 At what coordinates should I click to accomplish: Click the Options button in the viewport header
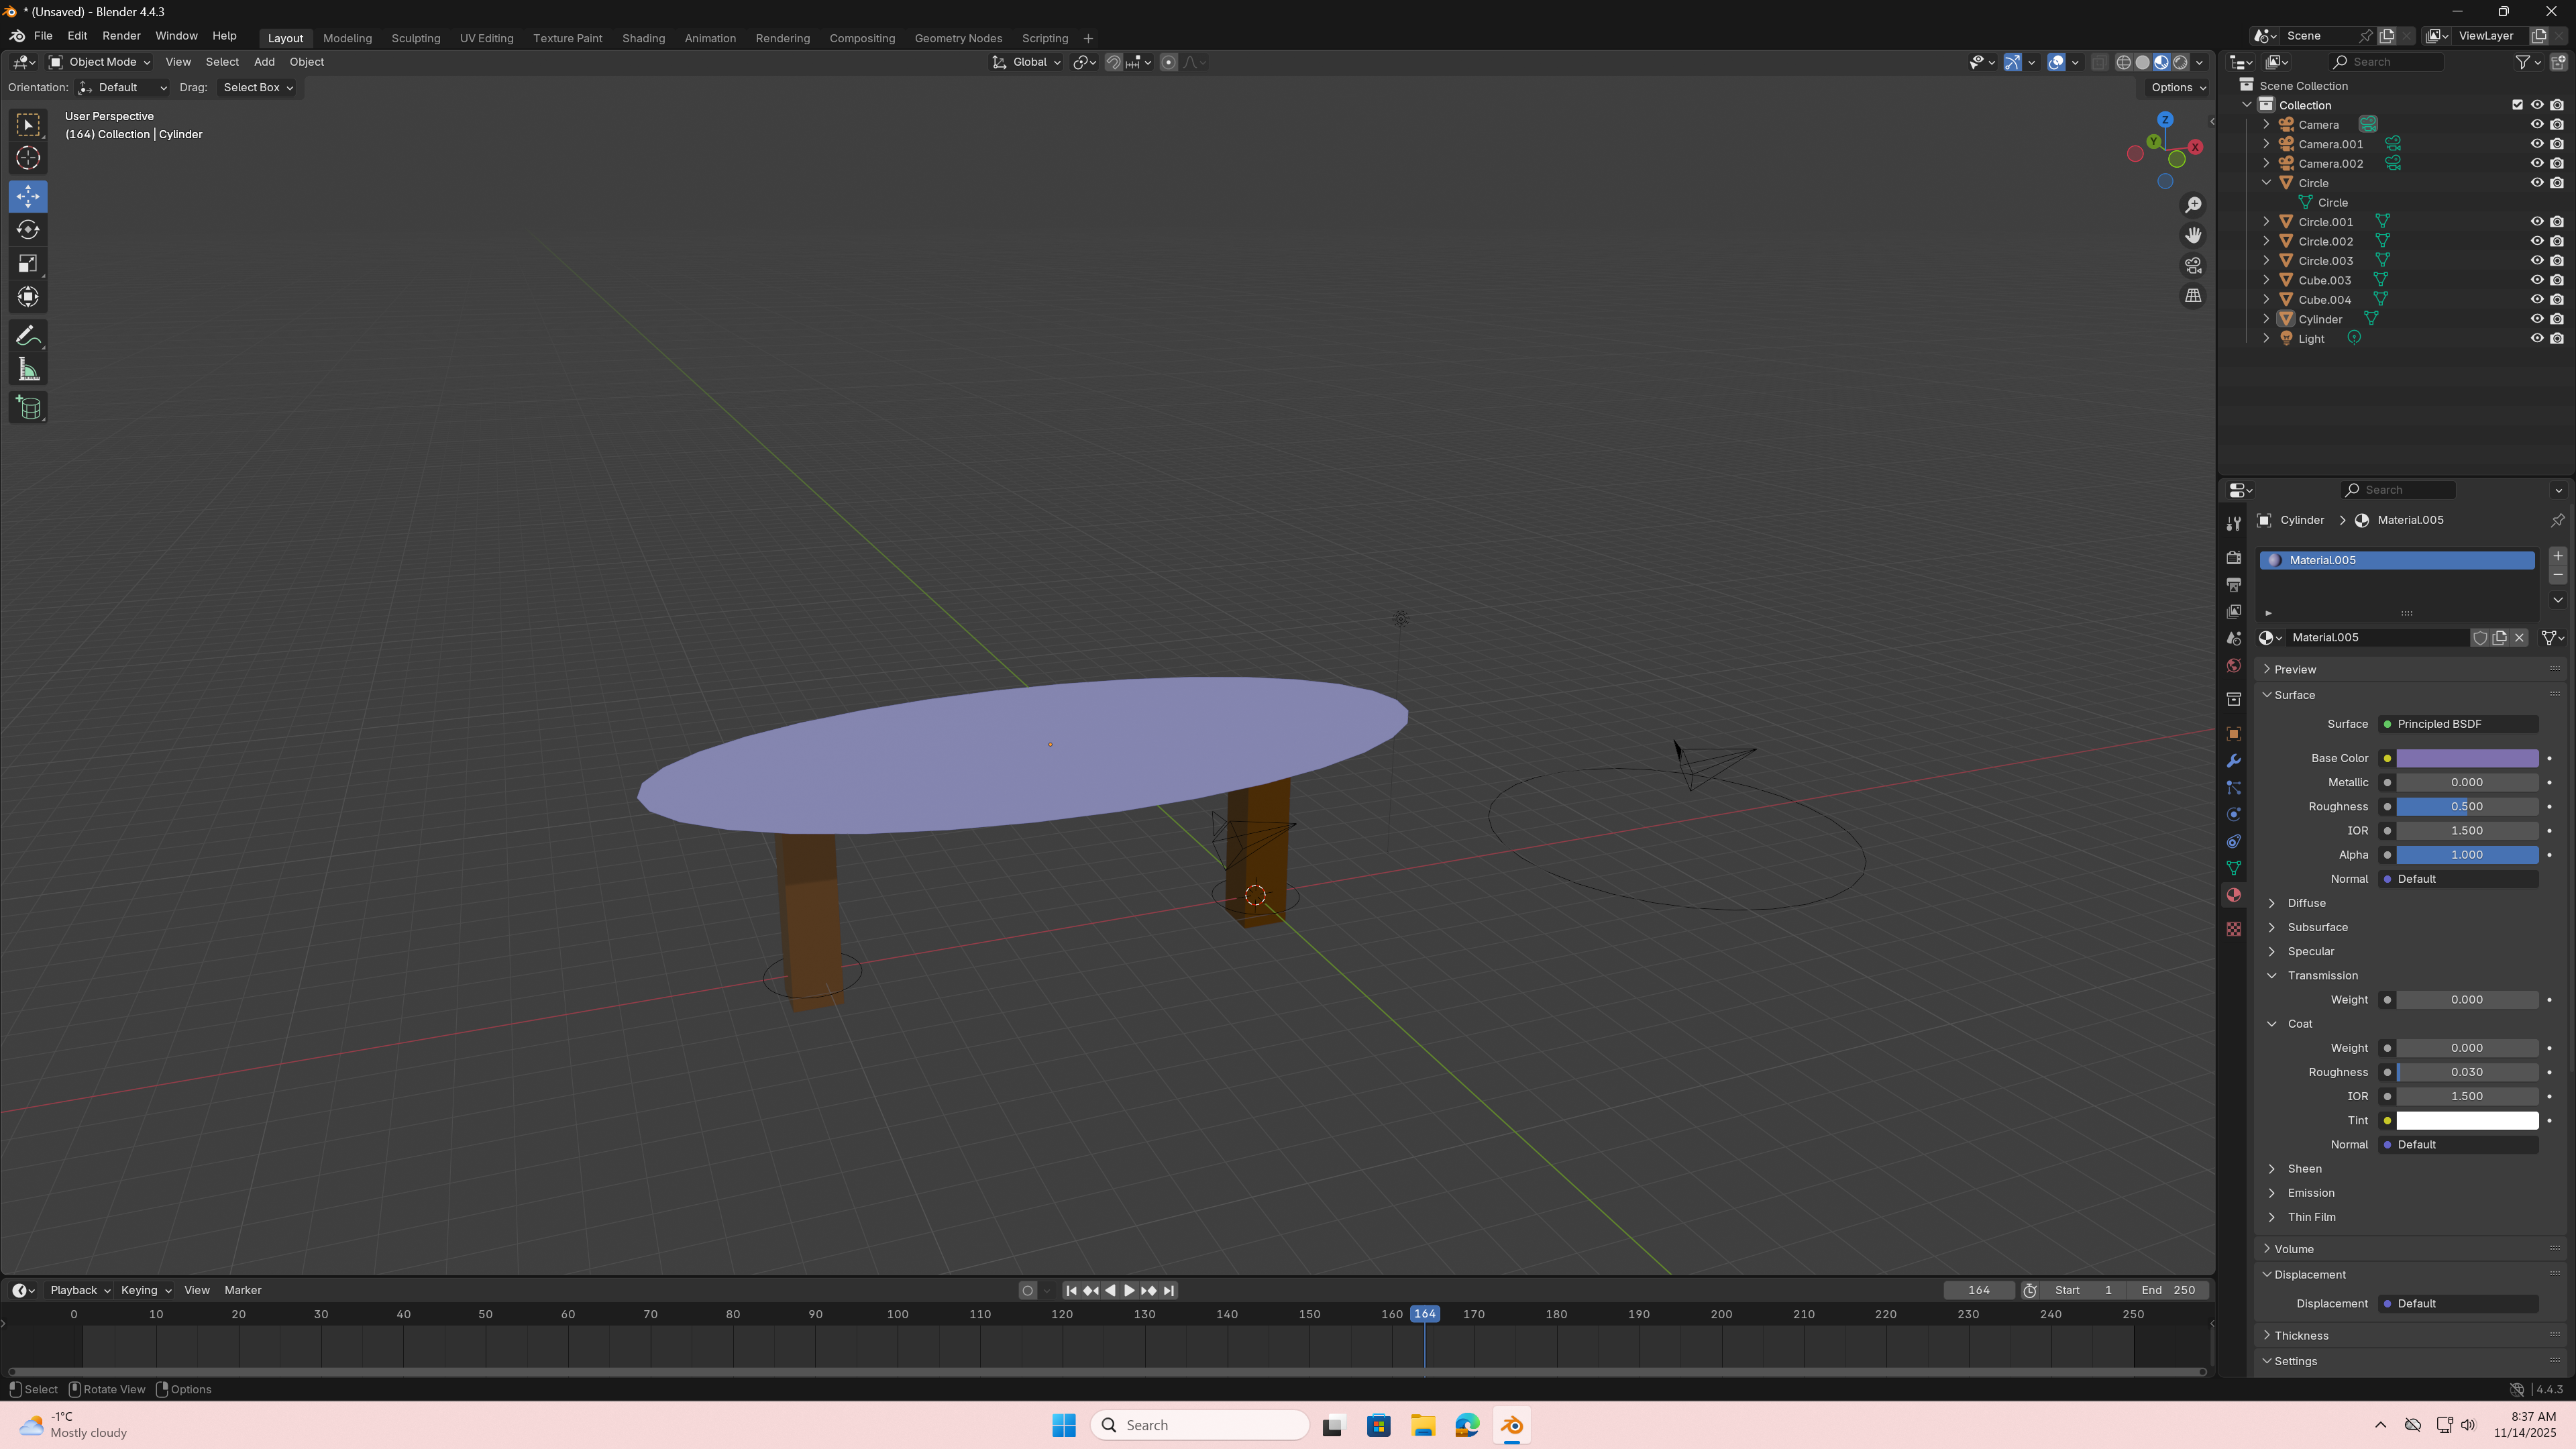tap(2178, 87)
